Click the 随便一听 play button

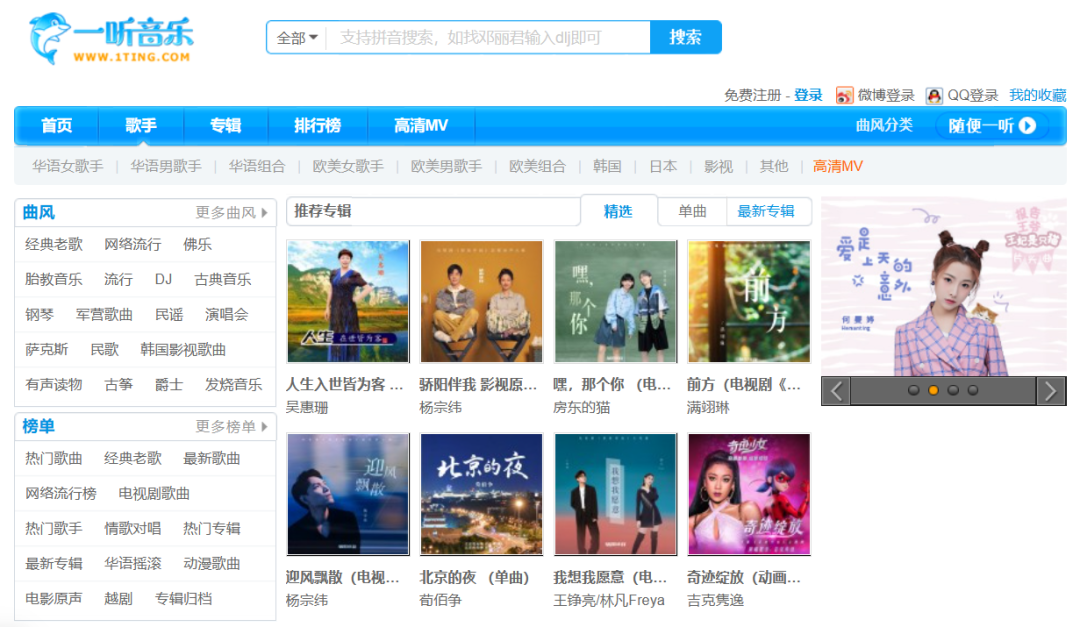click(992, 125)
